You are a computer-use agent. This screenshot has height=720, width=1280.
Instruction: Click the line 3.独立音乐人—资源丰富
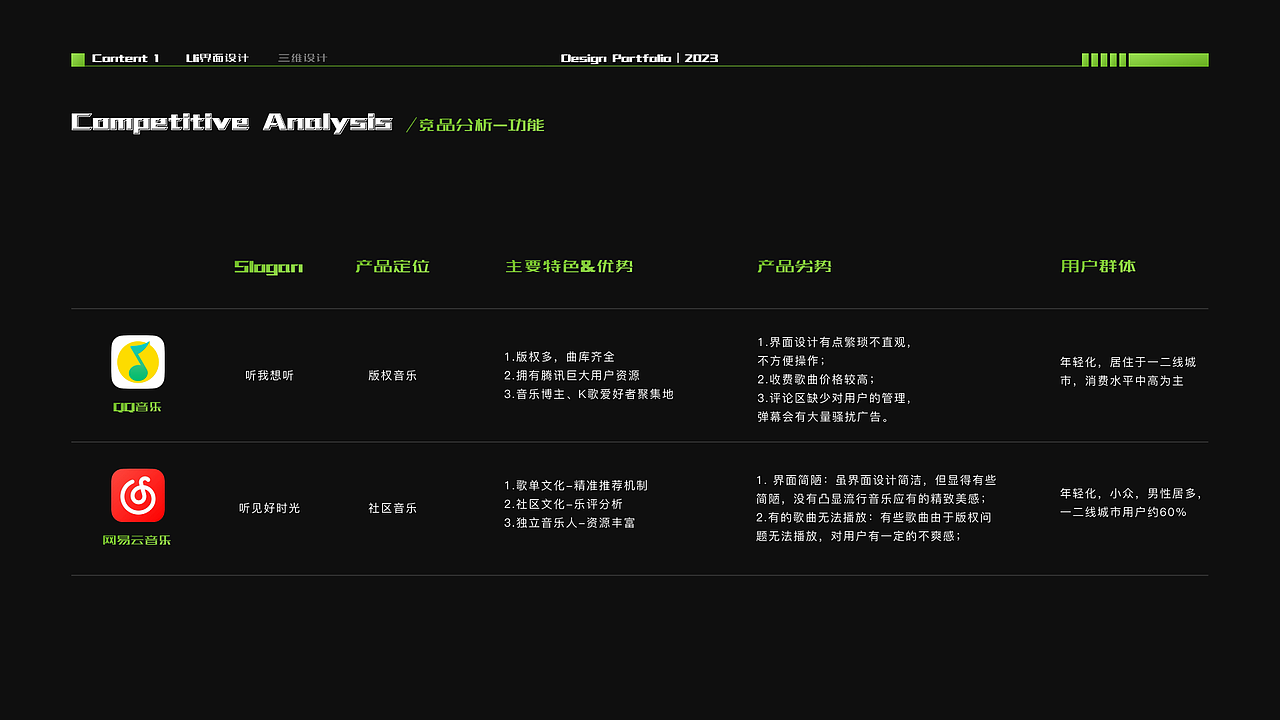coord(569,524)
